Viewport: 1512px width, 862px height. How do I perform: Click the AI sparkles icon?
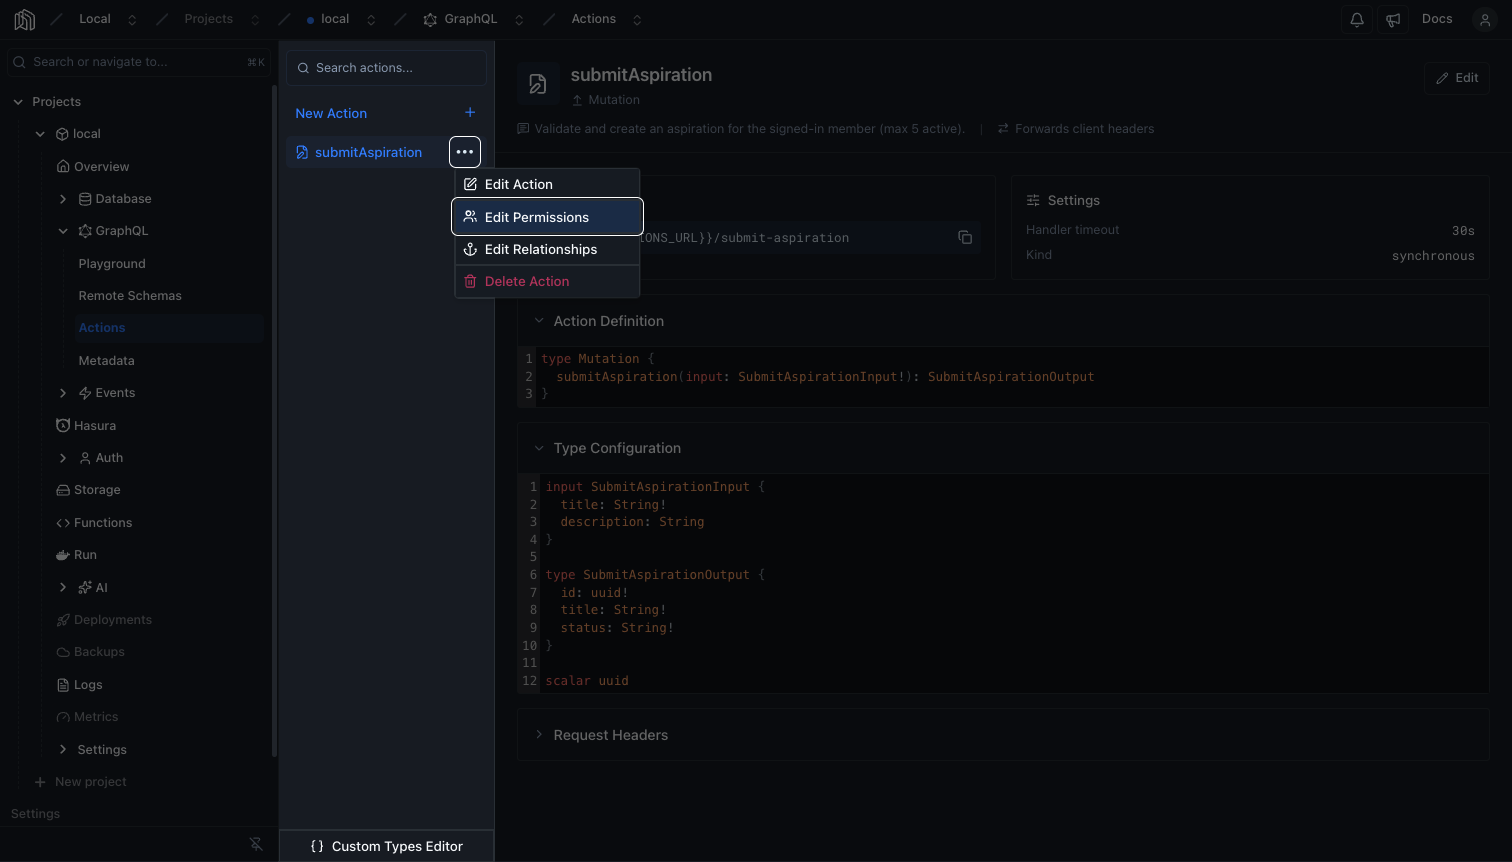coord(85,587)
